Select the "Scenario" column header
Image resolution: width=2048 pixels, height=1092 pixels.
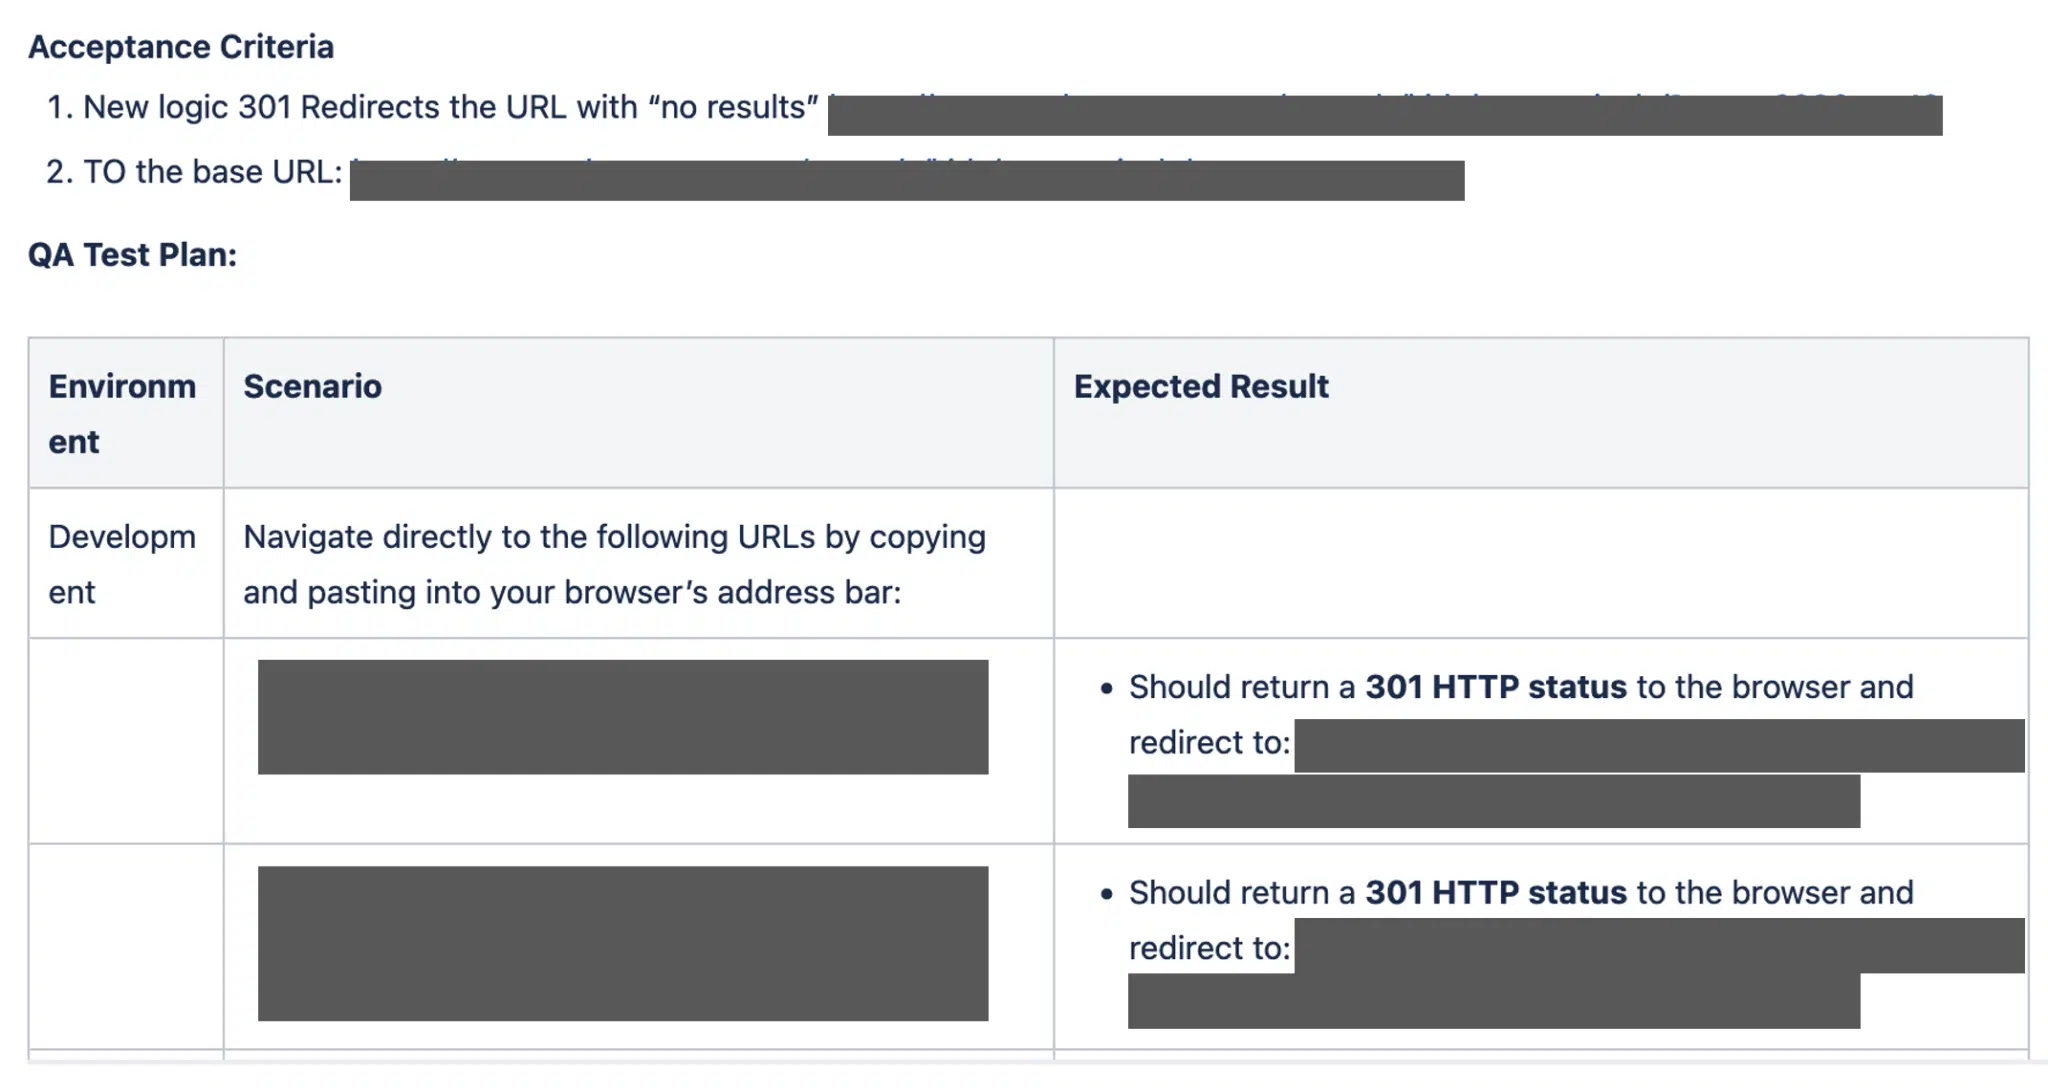312,387
